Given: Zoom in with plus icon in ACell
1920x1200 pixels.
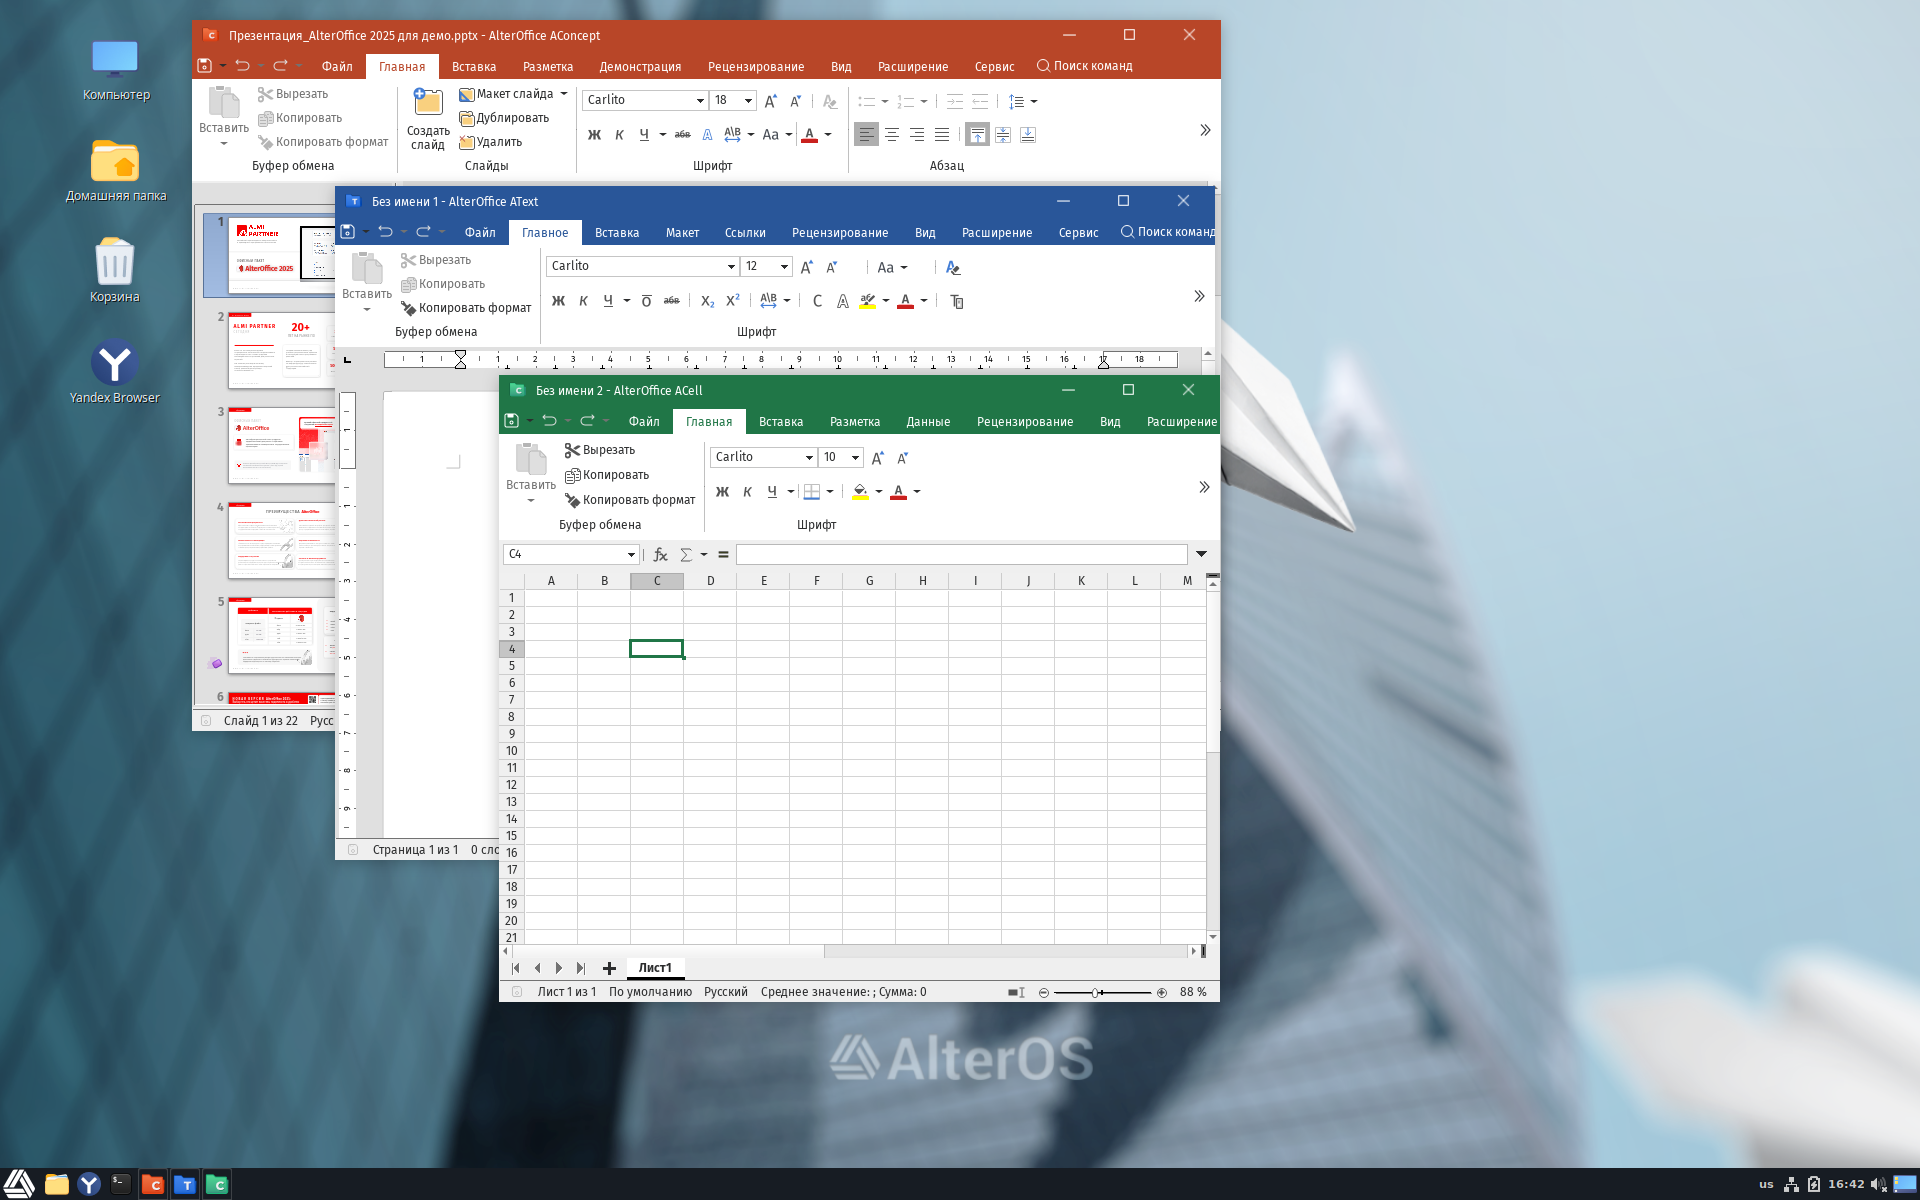Looking at the screenshot, I should tap(1162, 992).
